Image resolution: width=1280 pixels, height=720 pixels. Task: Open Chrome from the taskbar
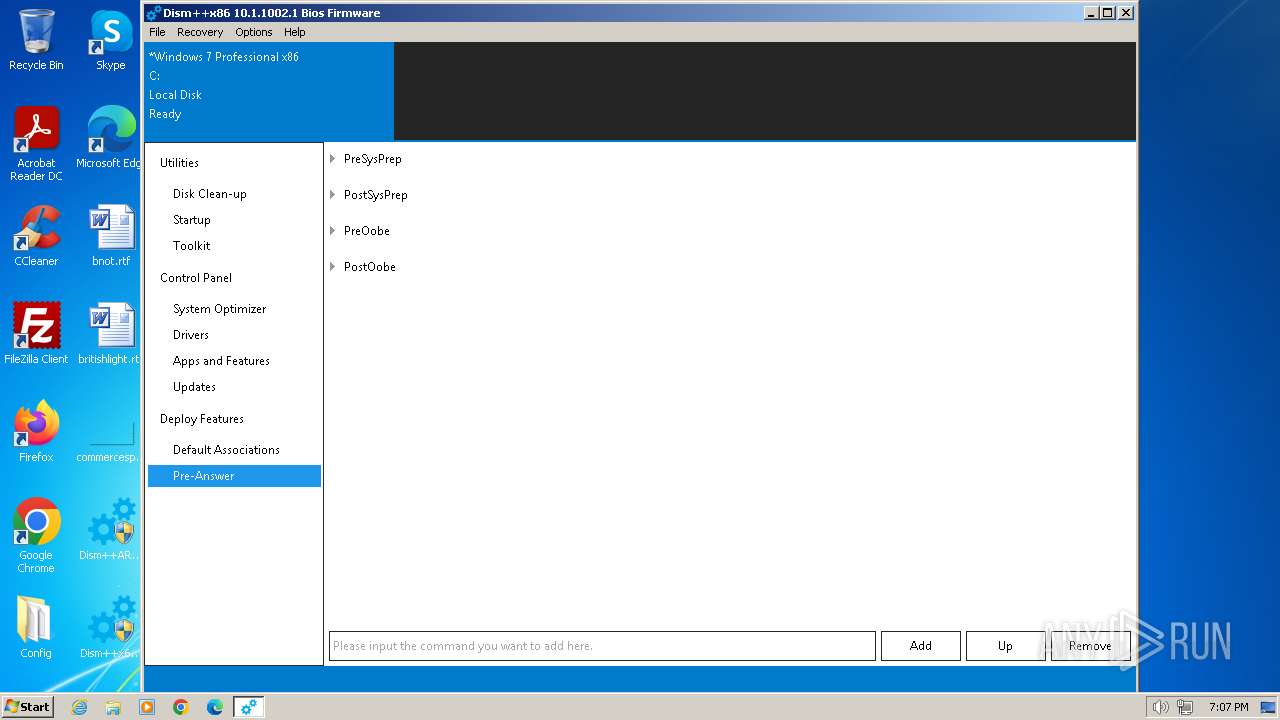181,707
